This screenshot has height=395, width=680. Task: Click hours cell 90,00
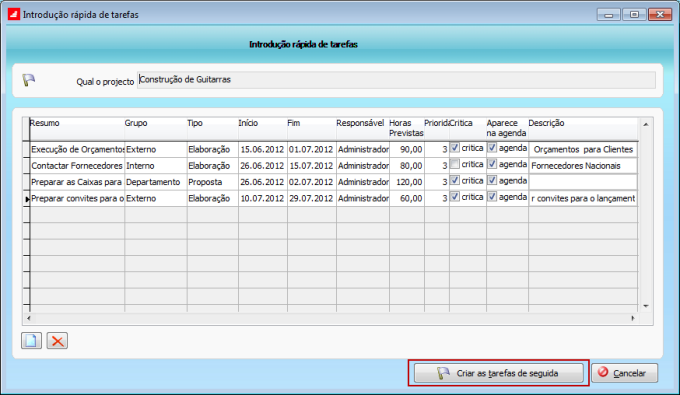(407, 150)
